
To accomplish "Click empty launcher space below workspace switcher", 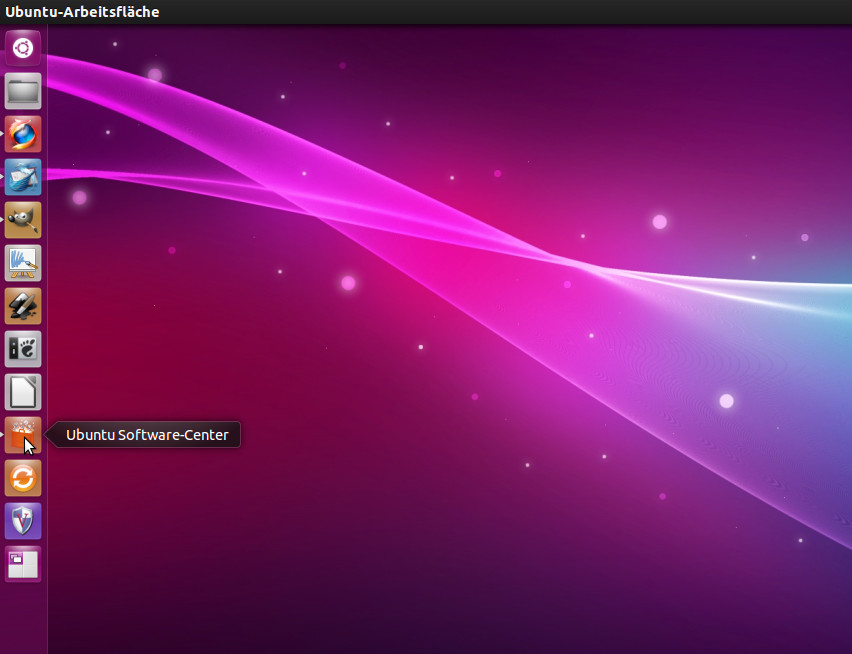I will 23,620.
